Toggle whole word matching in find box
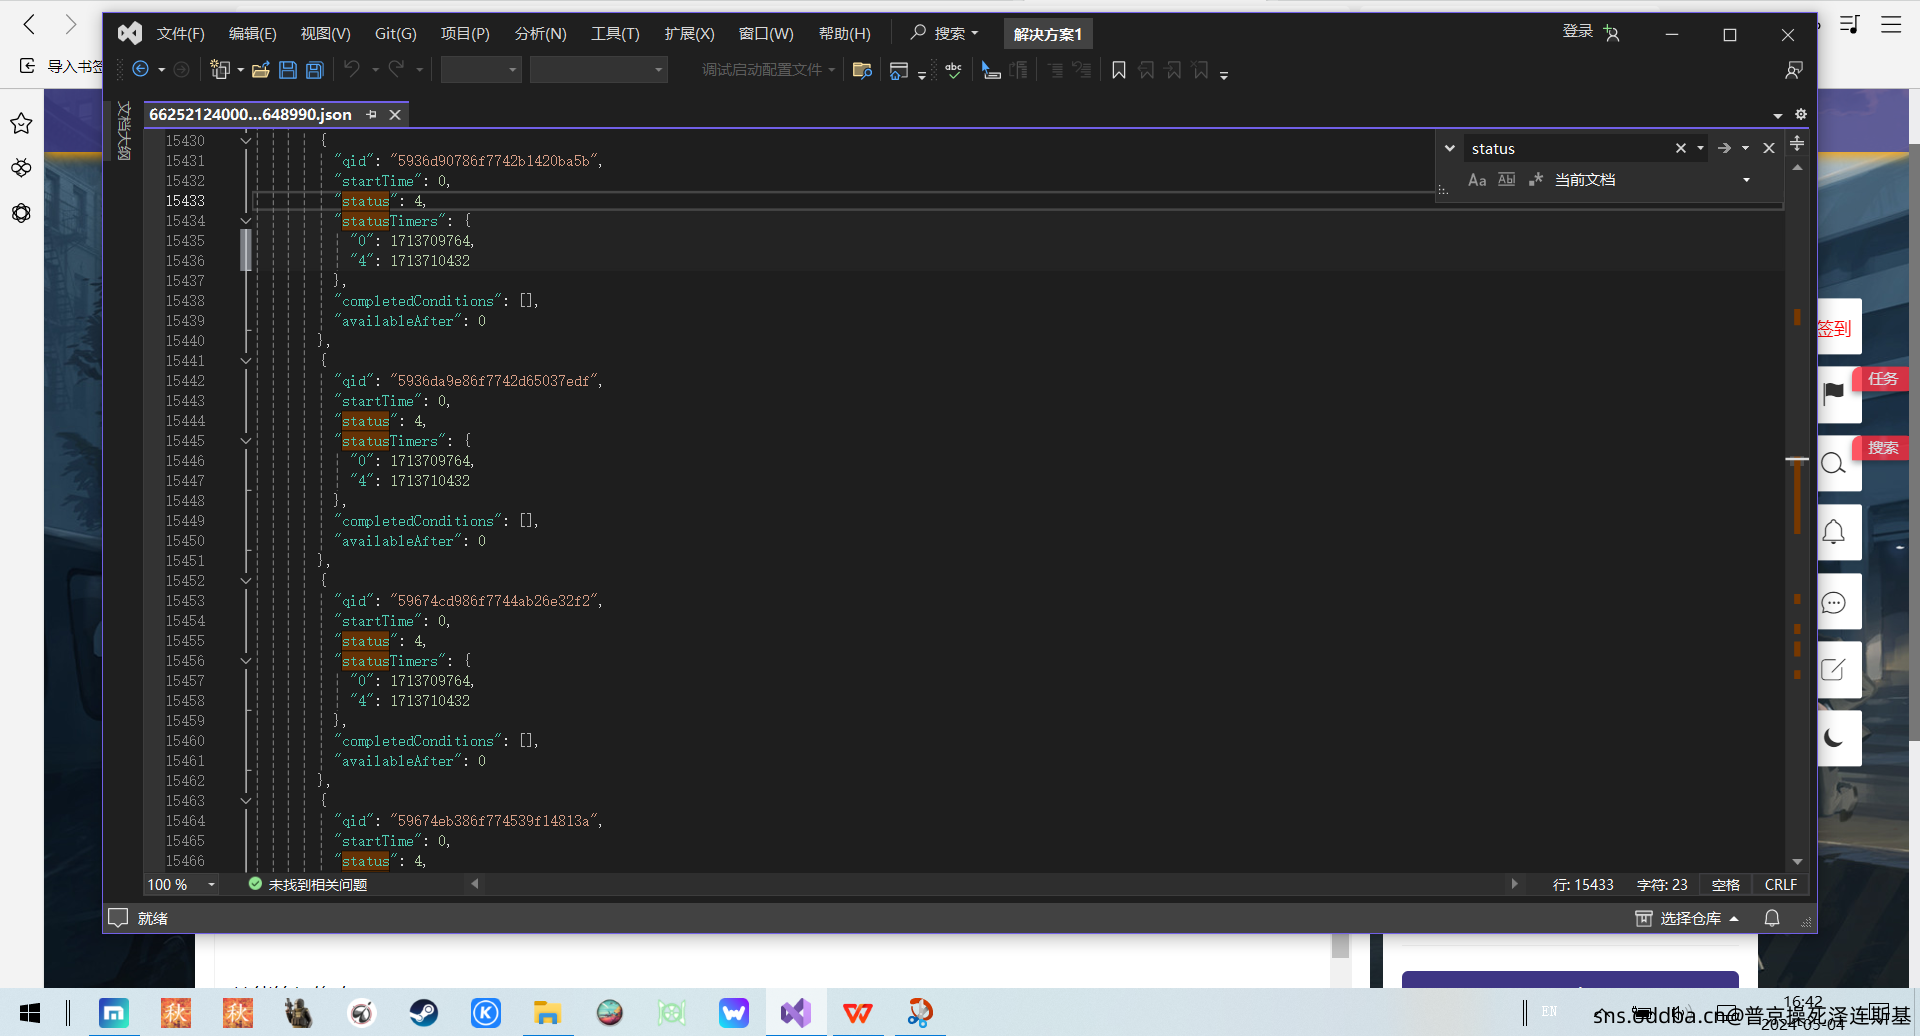This screenshot has width=1920, height=1036. (1506, 180)
